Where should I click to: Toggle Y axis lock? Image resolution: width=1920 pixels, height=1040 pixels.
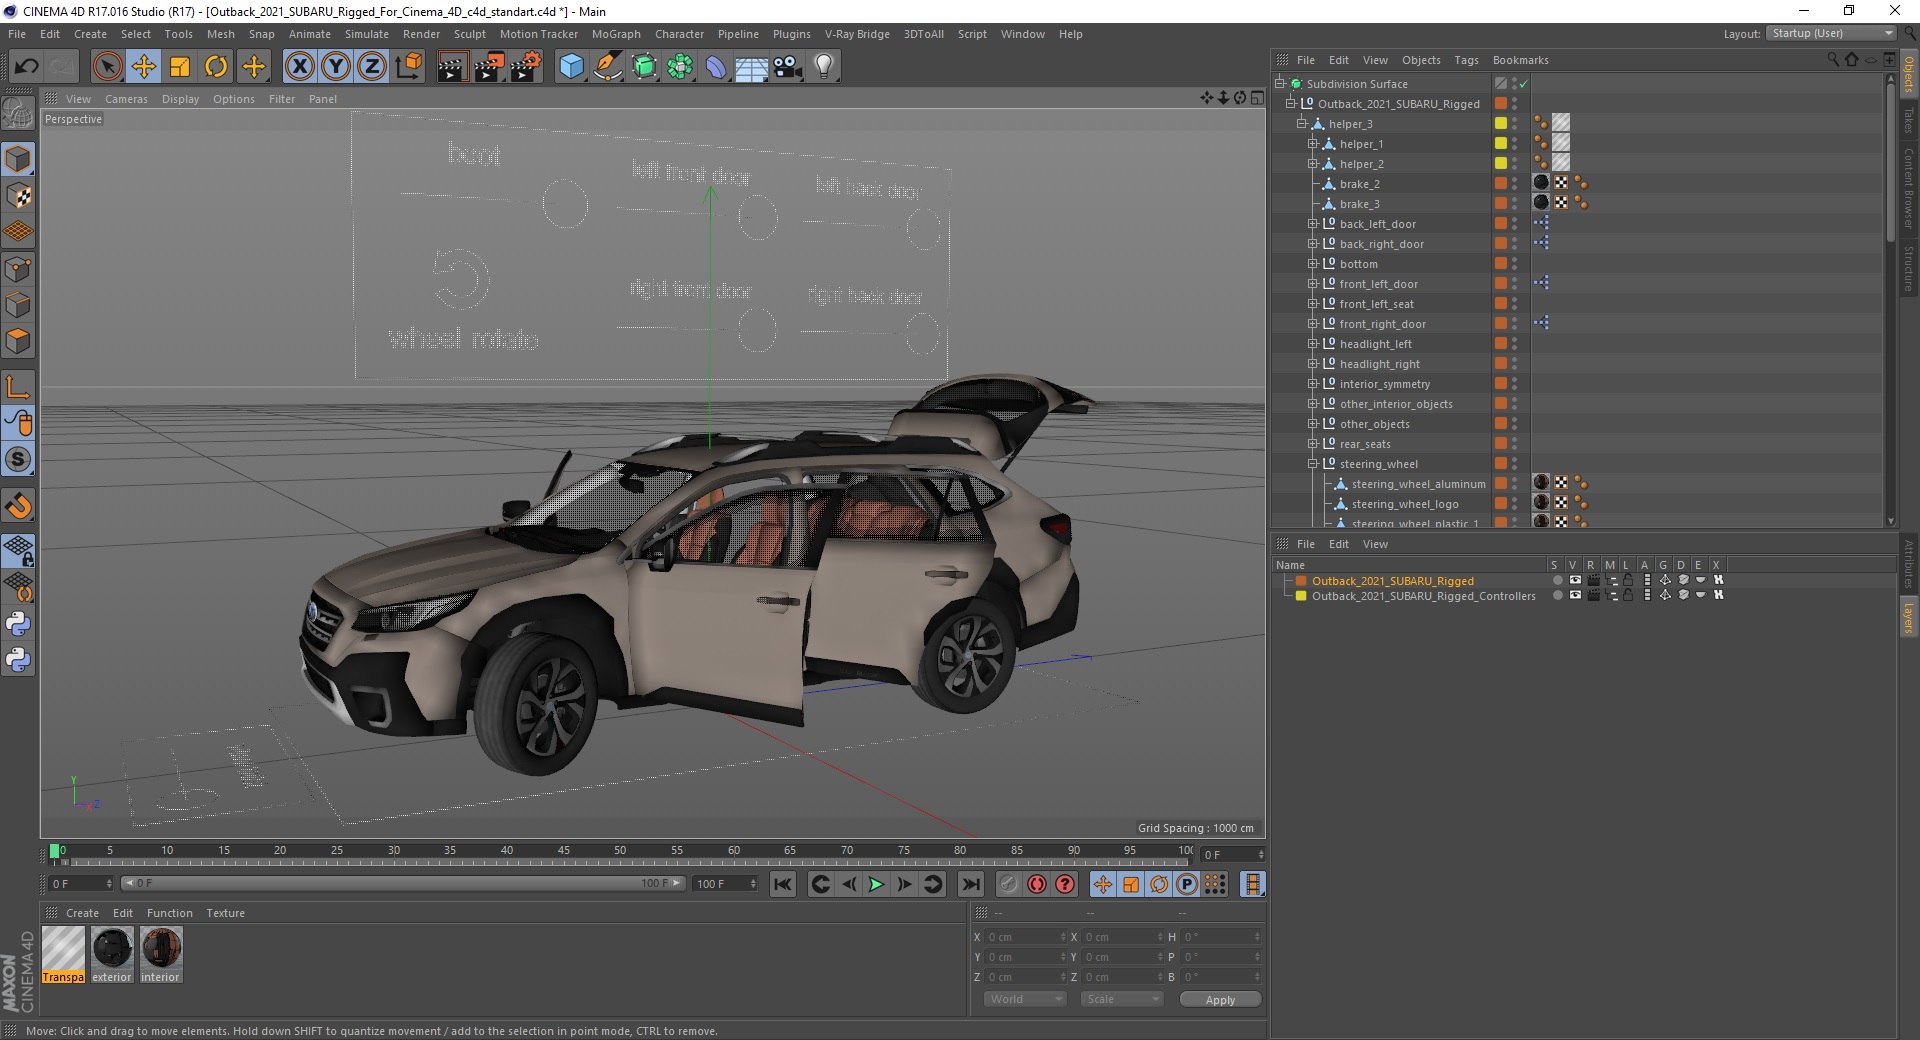(x=336, y=67)
